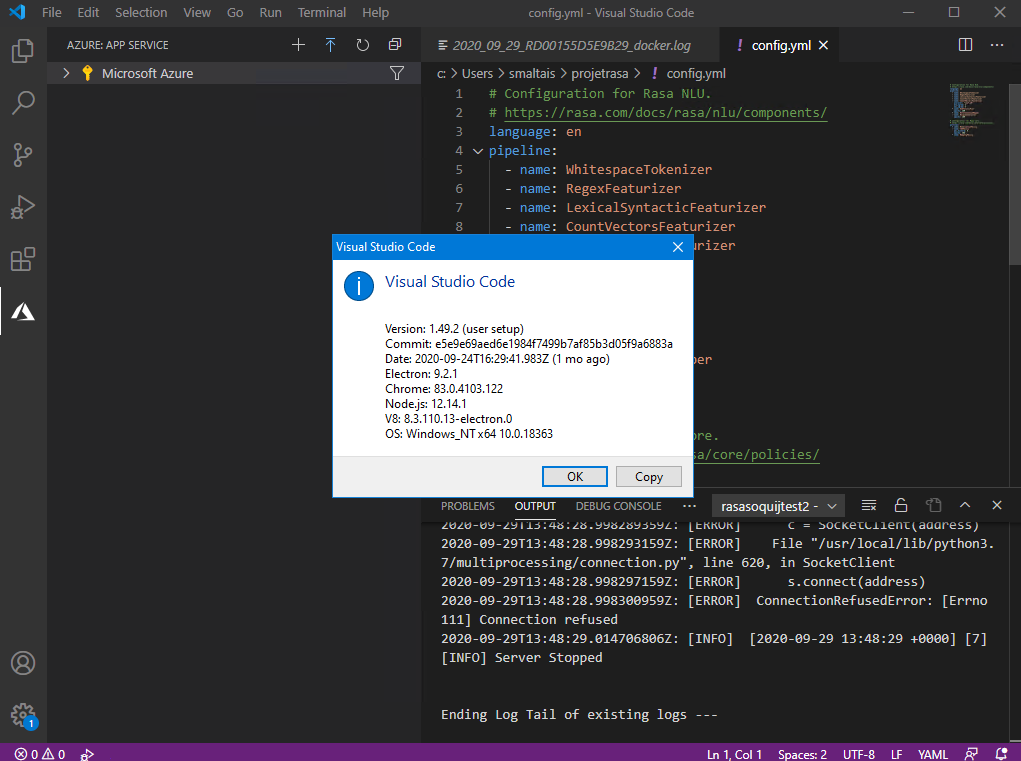Open the Extensions view
Image resolution: width=1021 pixels, height=761 pixels.
[23, 260]
